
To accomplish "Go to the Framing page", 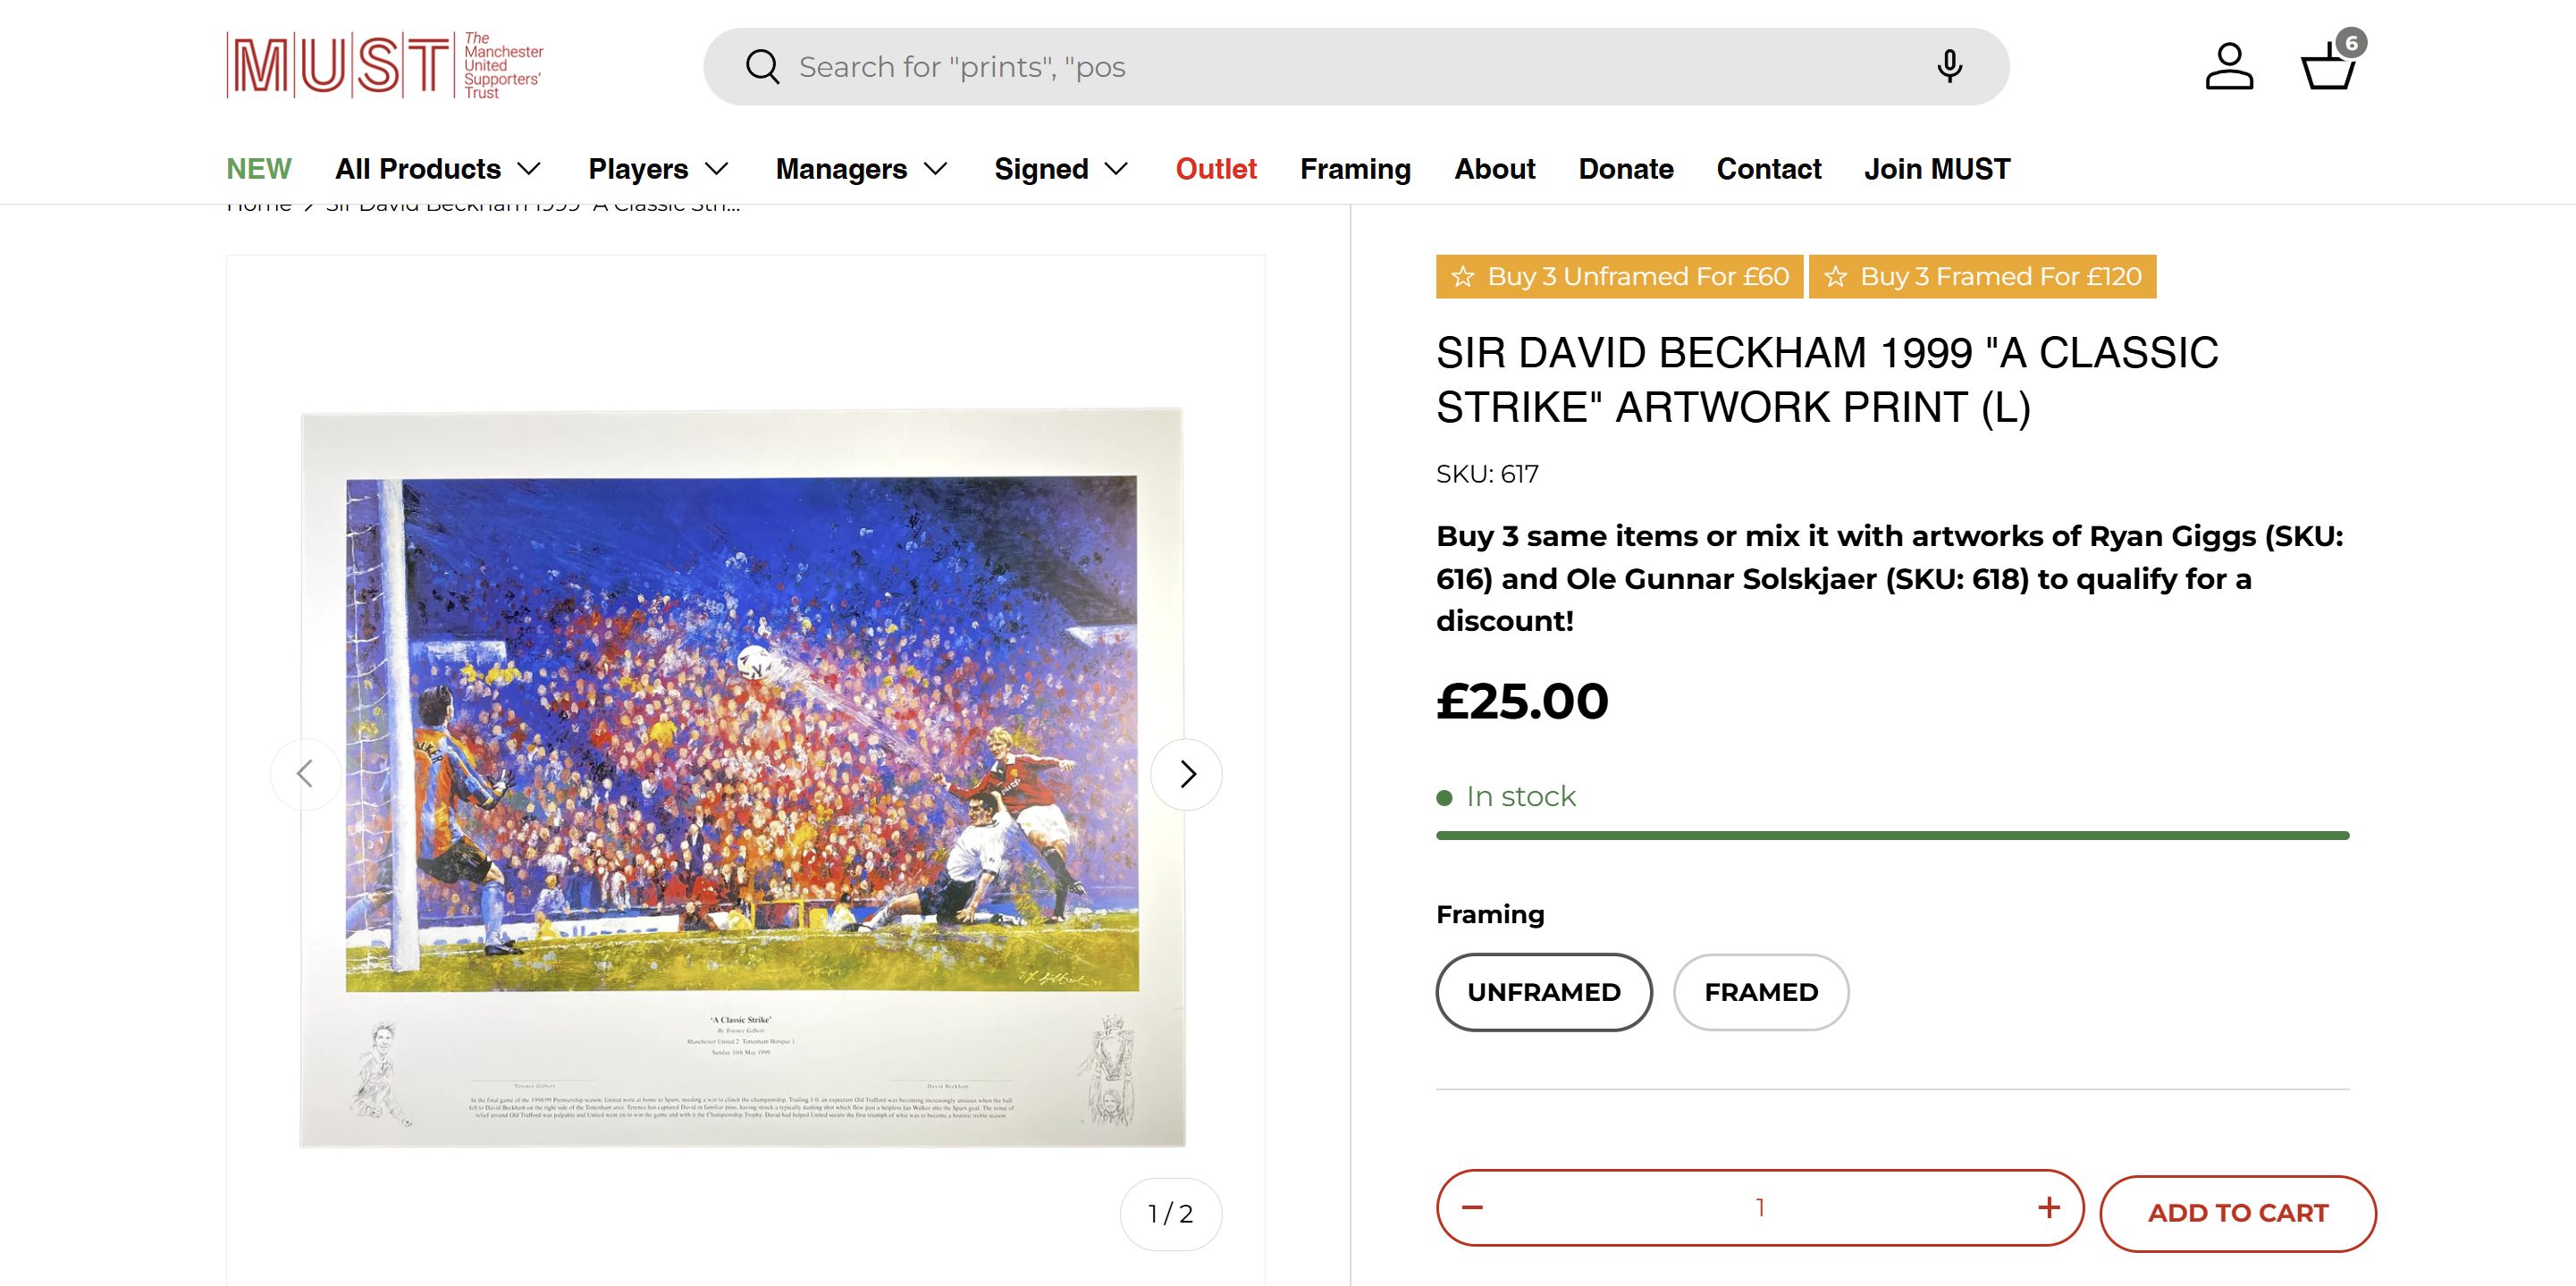I will (1355, 169).
